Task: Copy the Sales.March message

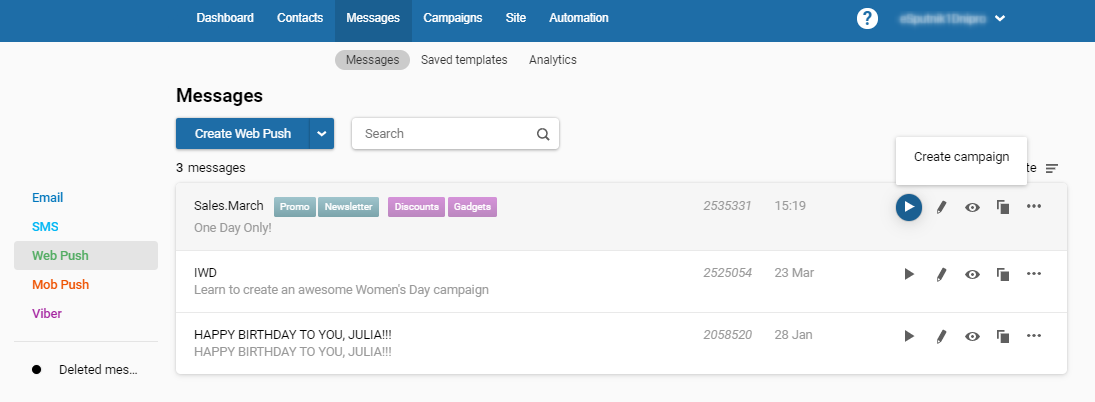Action: pos(1003,207)
